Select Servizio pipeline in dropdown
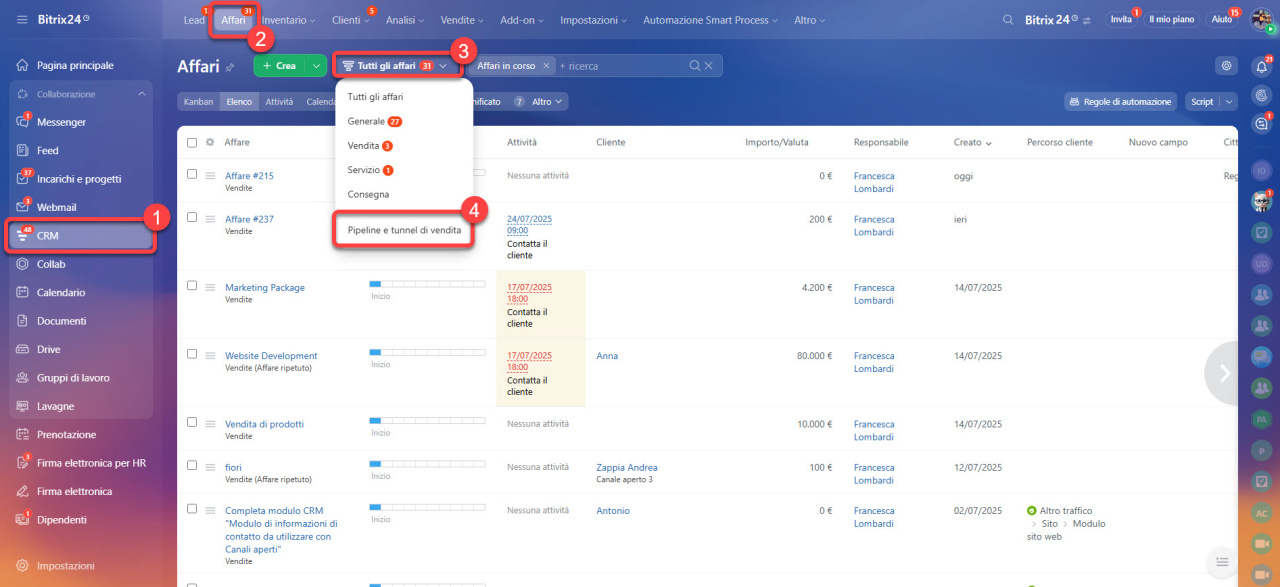The height and width of the screenshot is (587, 1280). tap(370, 170)
